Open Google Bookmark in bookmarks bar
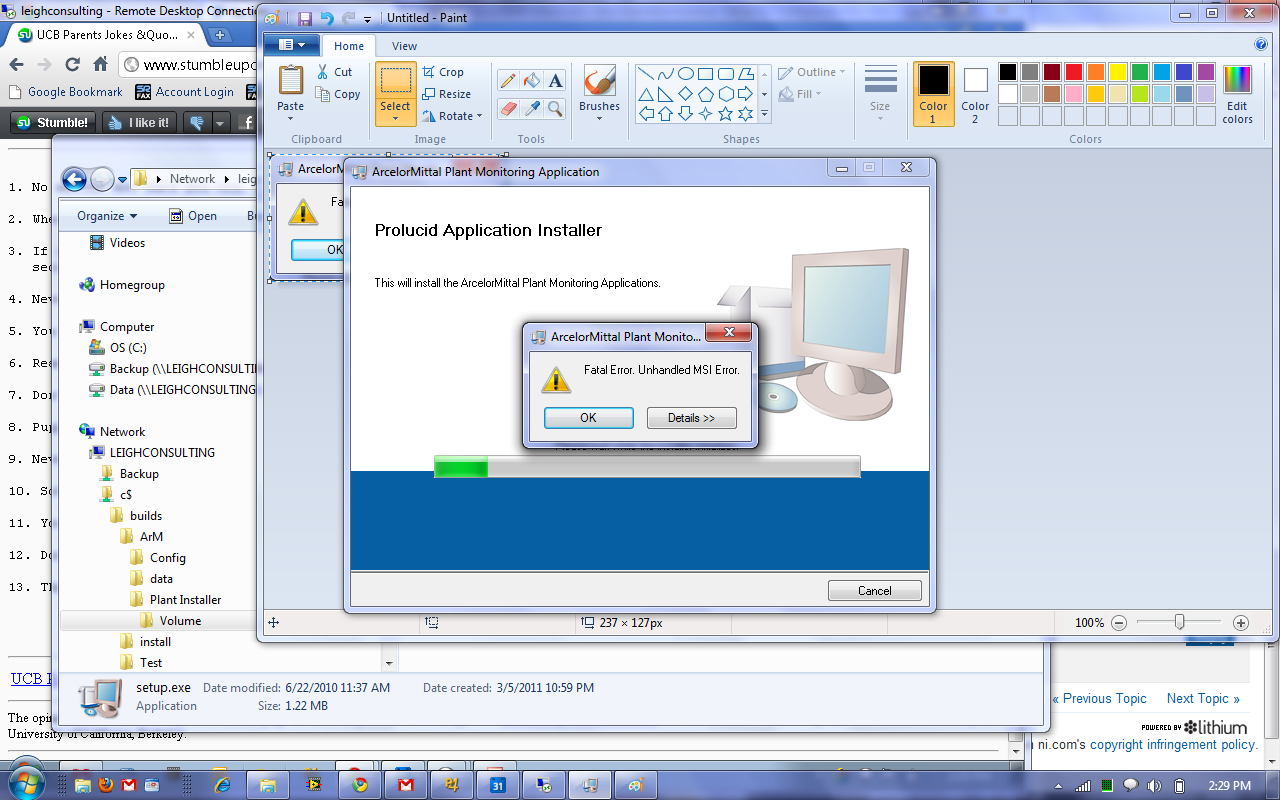The image size is (1280, 800). click(65, 92)
